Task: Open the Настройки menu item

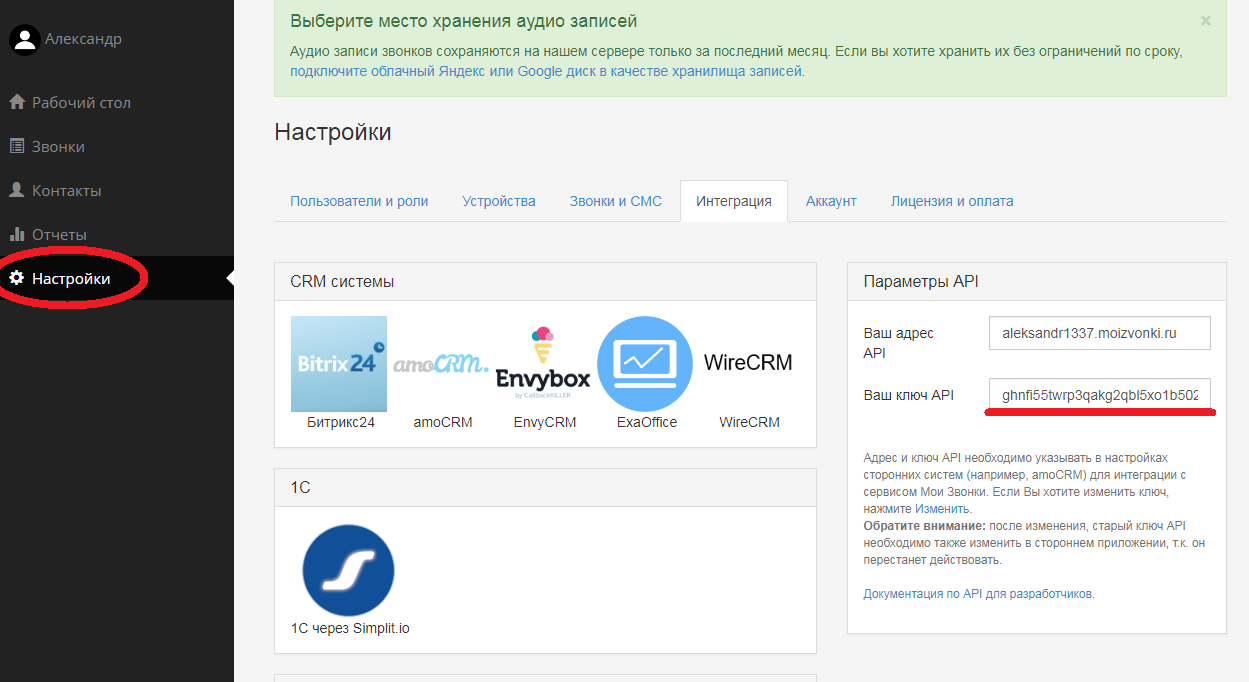Action: click(117, 278)
